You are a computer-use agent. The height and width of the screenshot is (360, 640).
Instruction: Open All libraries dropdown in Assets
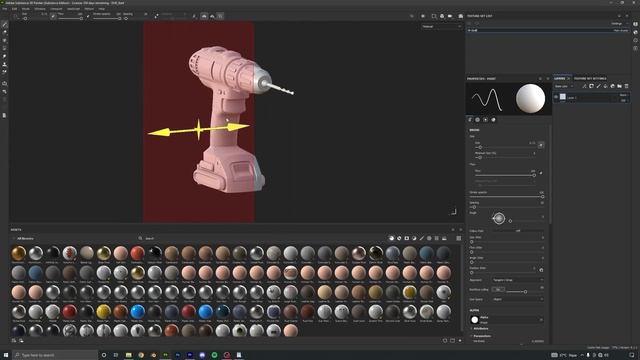click(24, 238)
